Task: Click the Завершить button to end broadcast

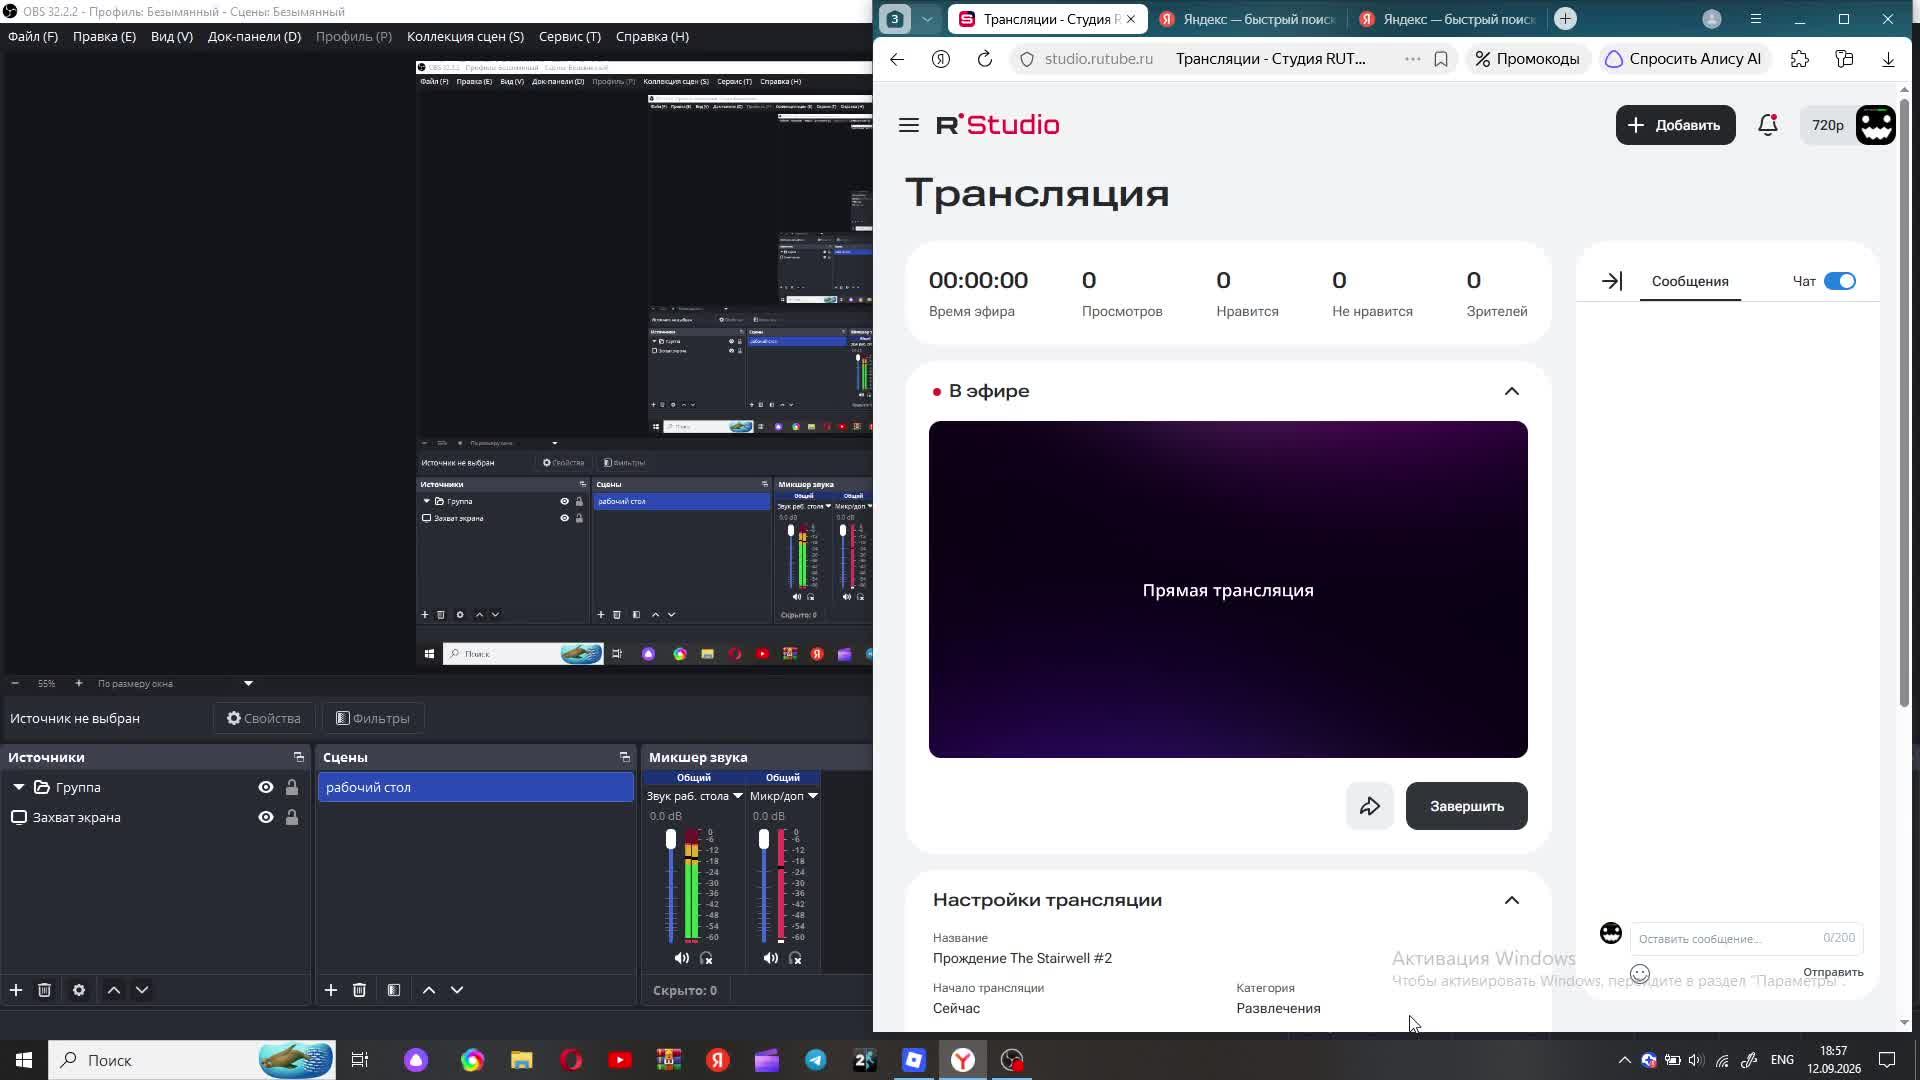Action: coord(1467,806)
